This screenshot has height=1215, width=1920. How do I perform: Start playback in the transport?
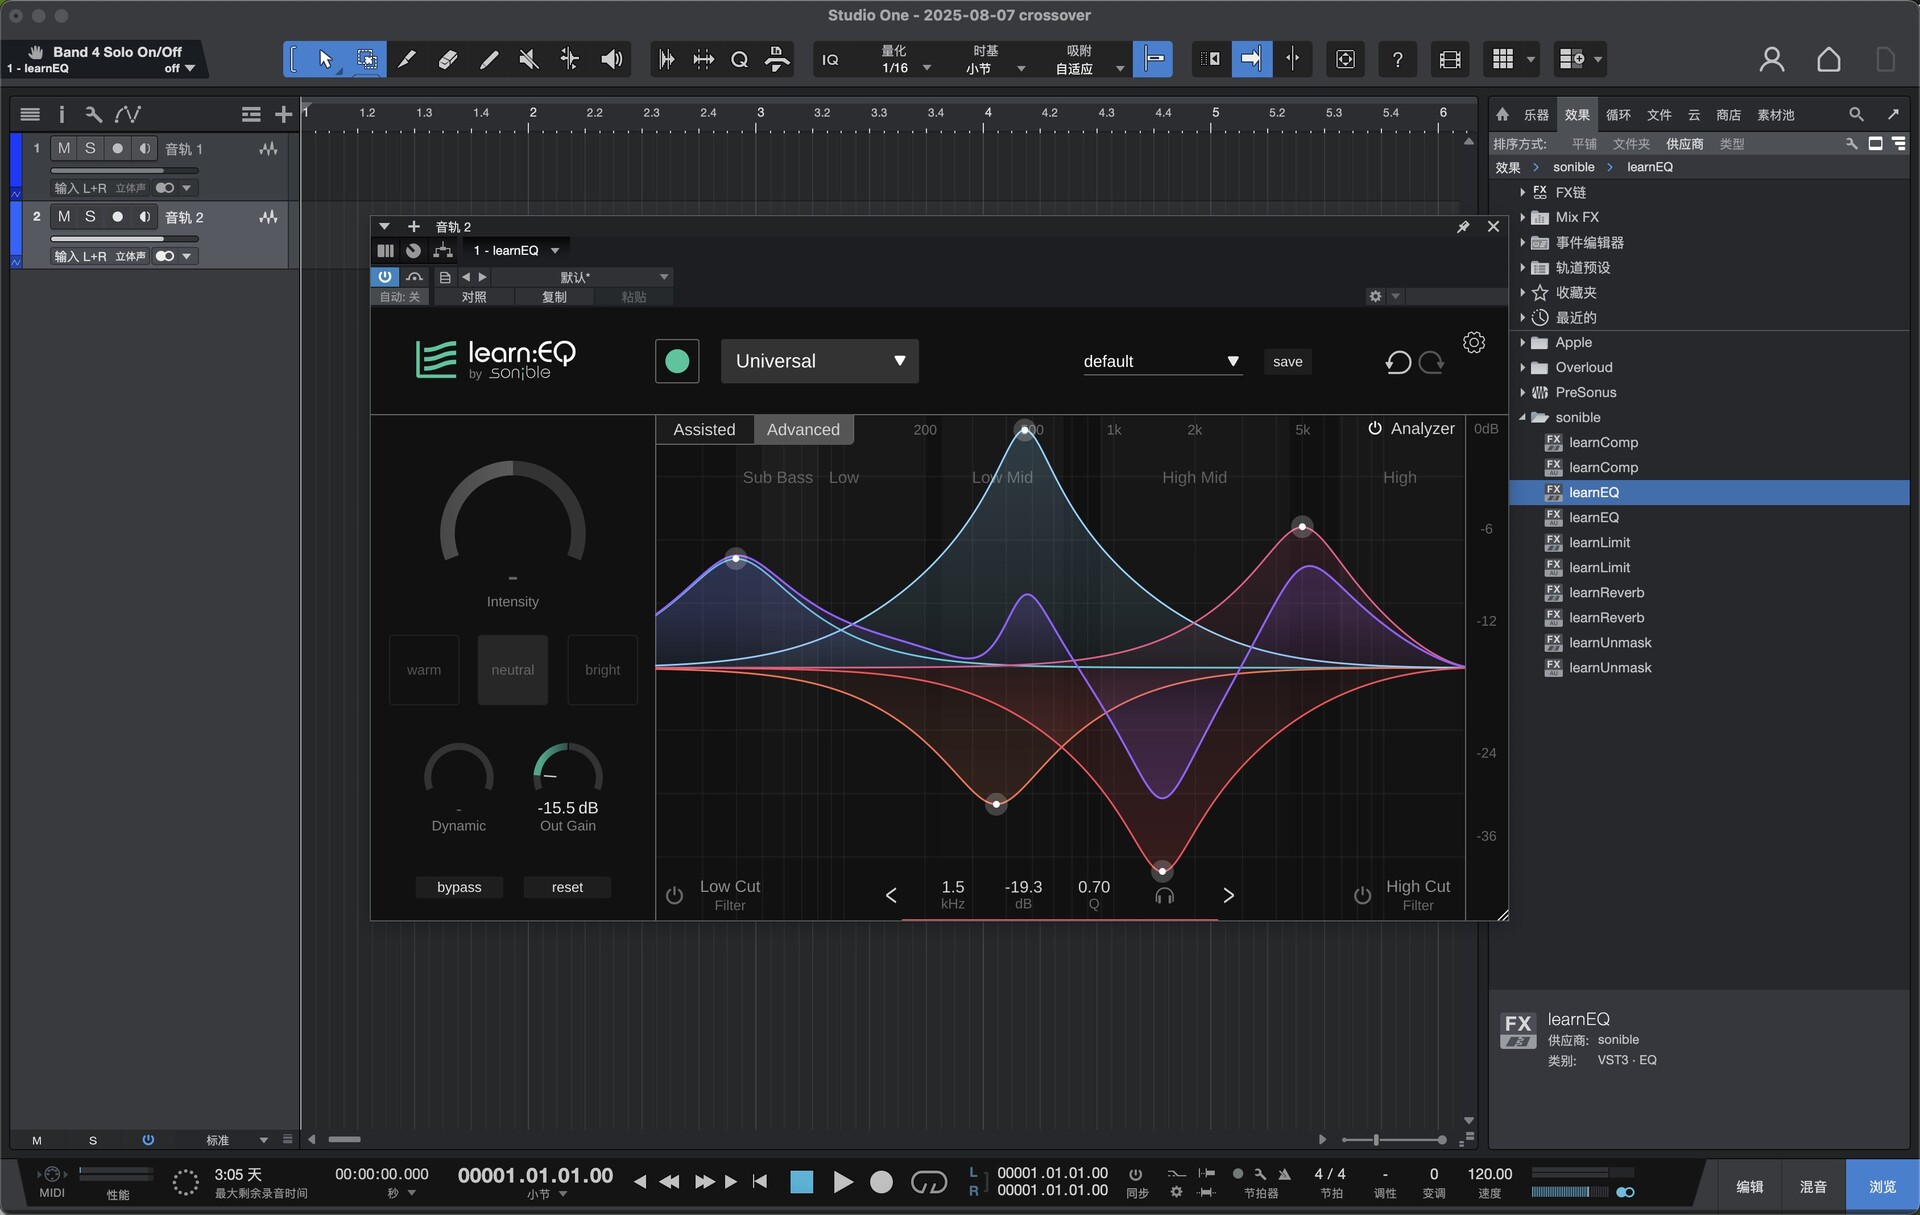[843, 1182]
